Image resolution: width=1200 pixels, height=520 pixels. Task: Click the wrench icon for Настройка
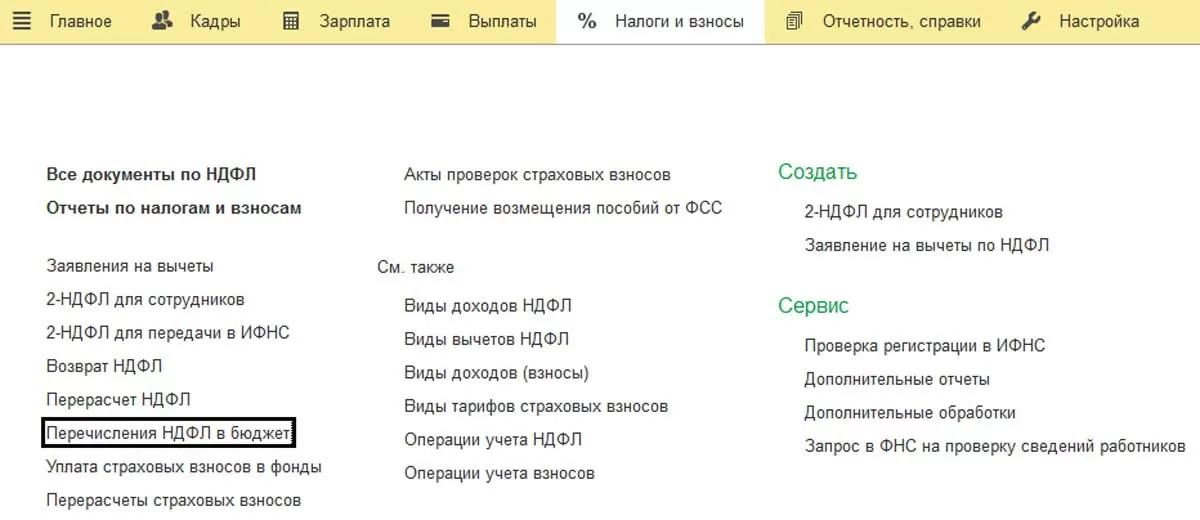click(1031, 21)
